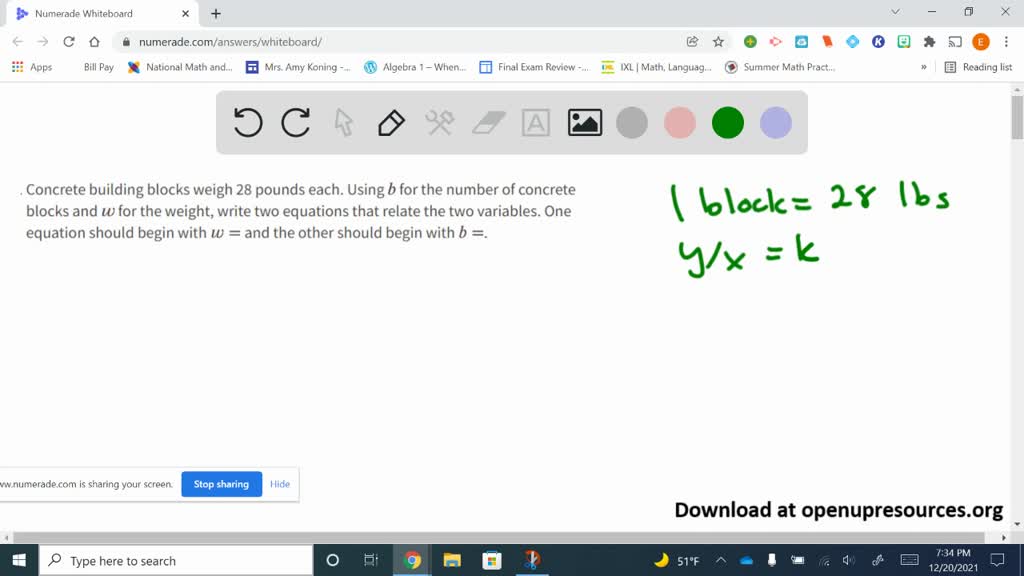
Task: Open the insert image tool
Action: (584, 123)
